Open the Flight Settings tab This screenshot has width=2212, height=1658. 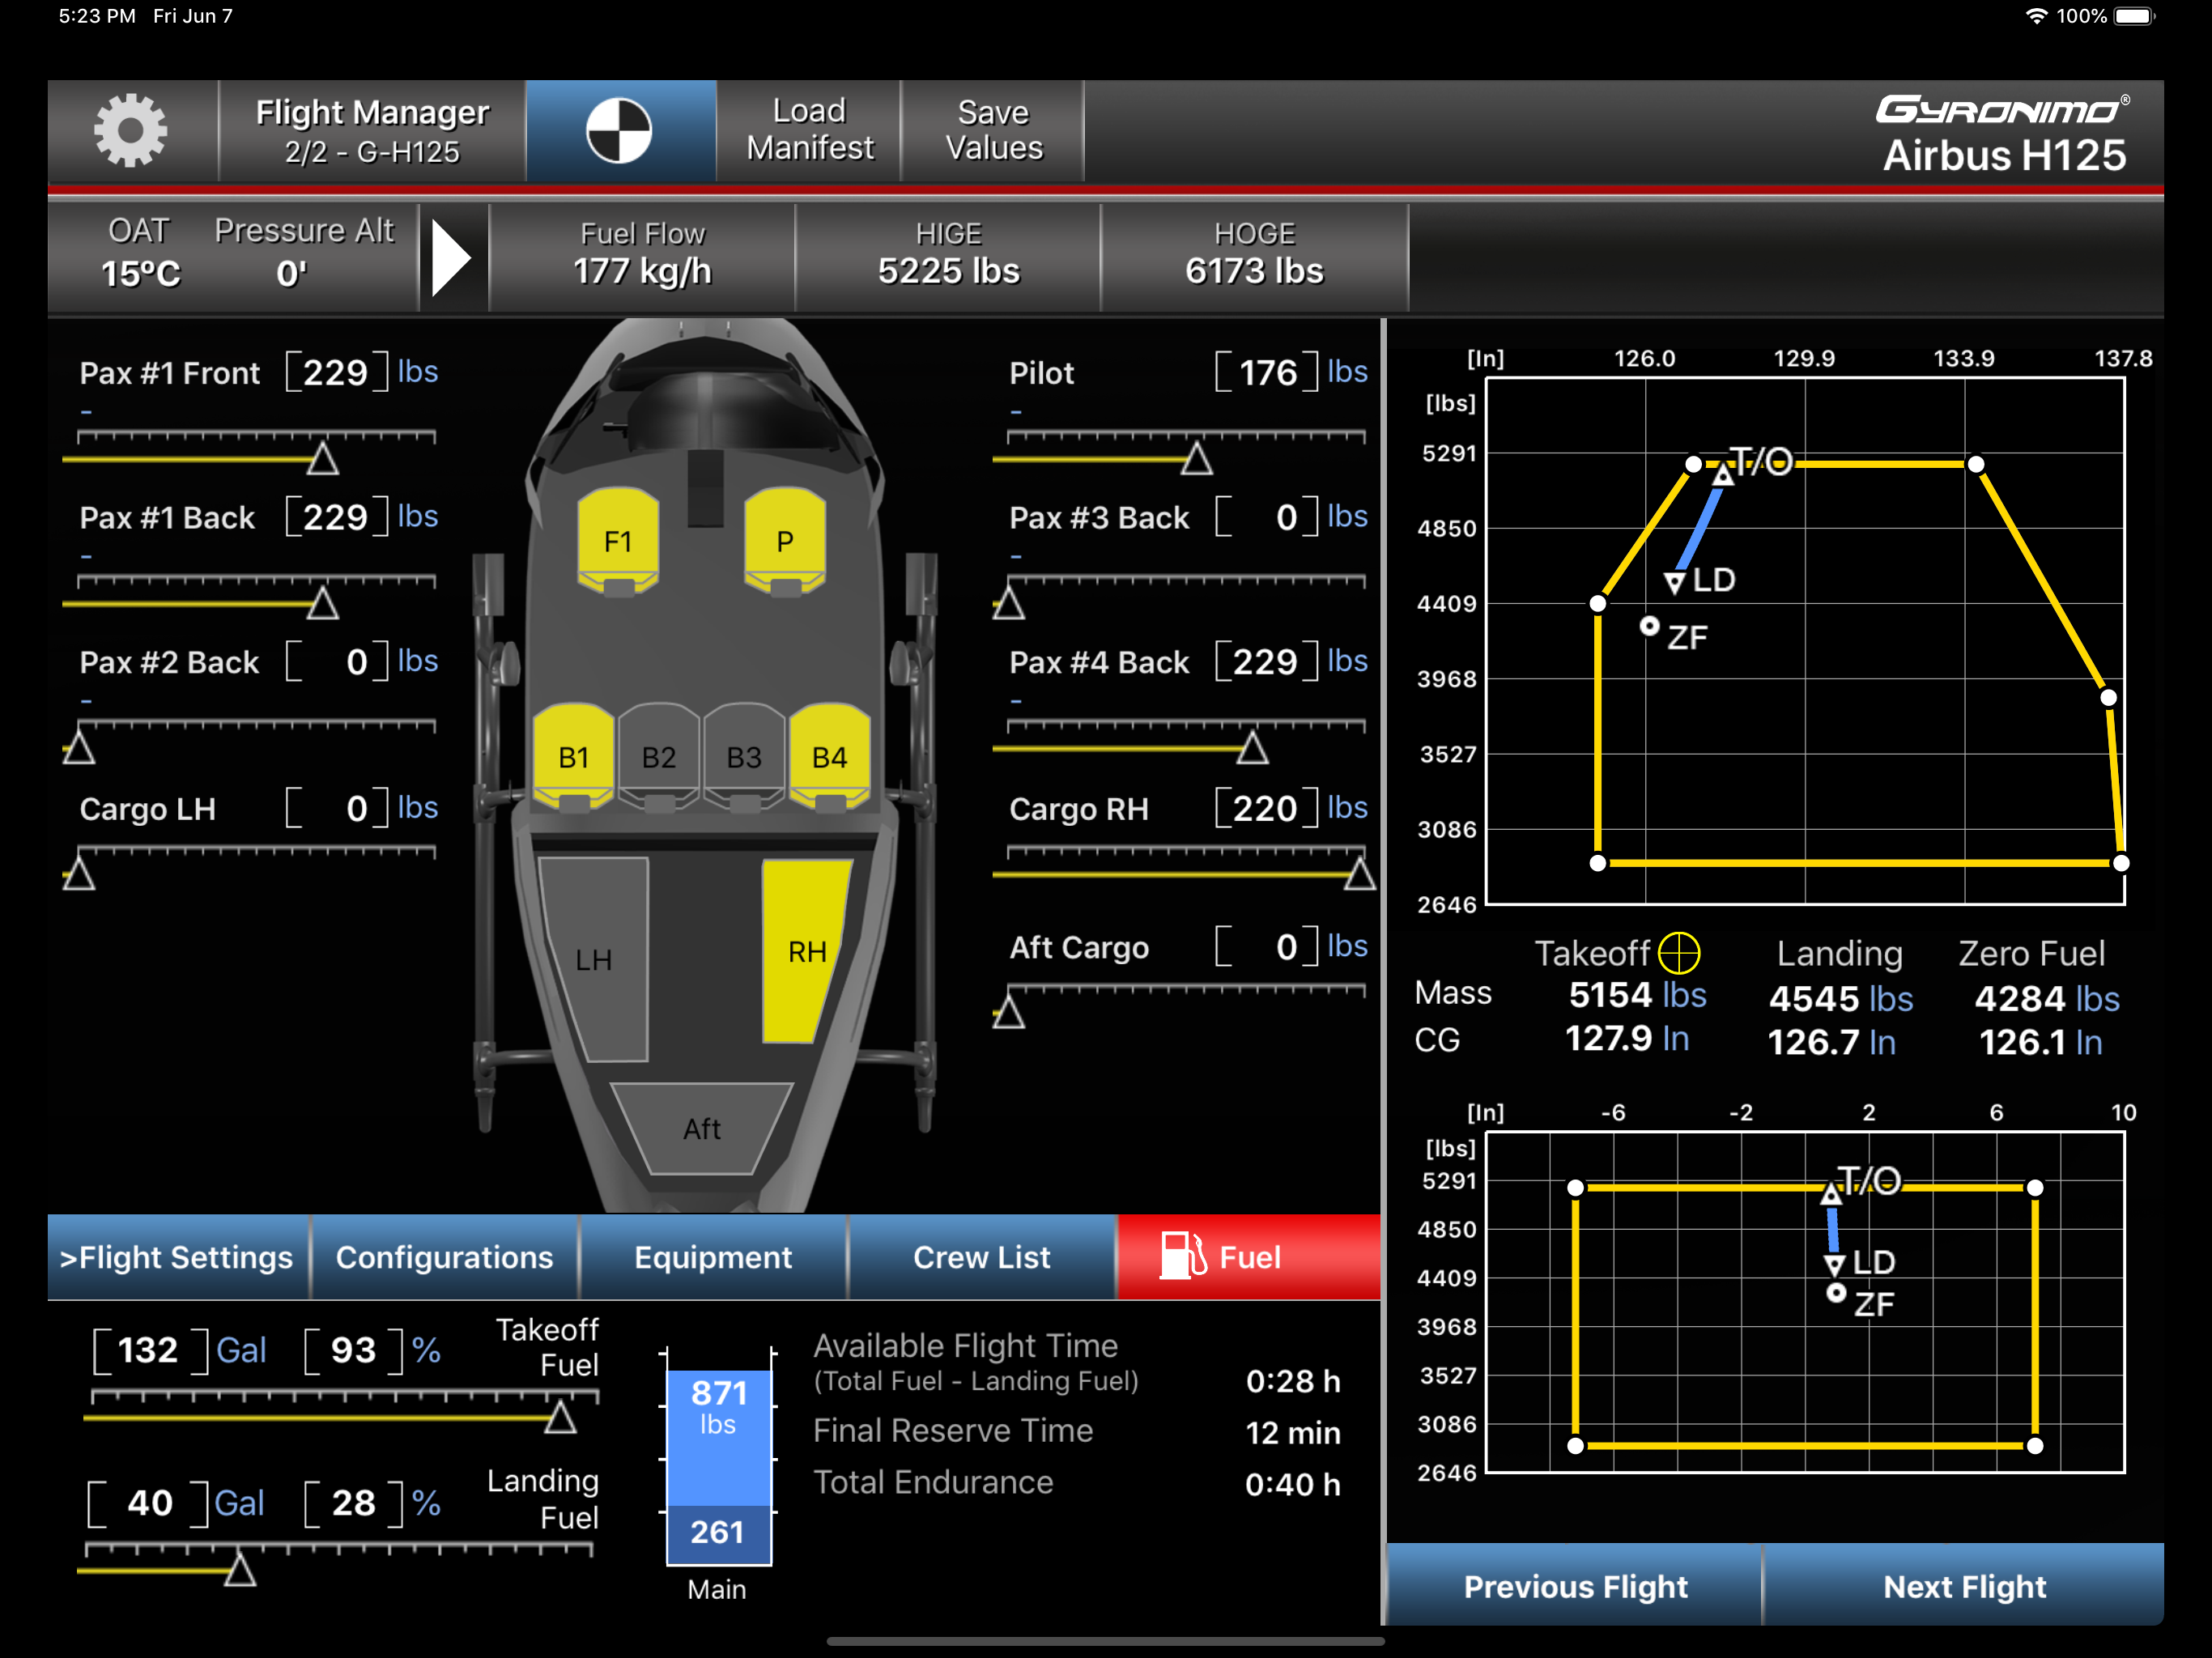(177, 1257)
